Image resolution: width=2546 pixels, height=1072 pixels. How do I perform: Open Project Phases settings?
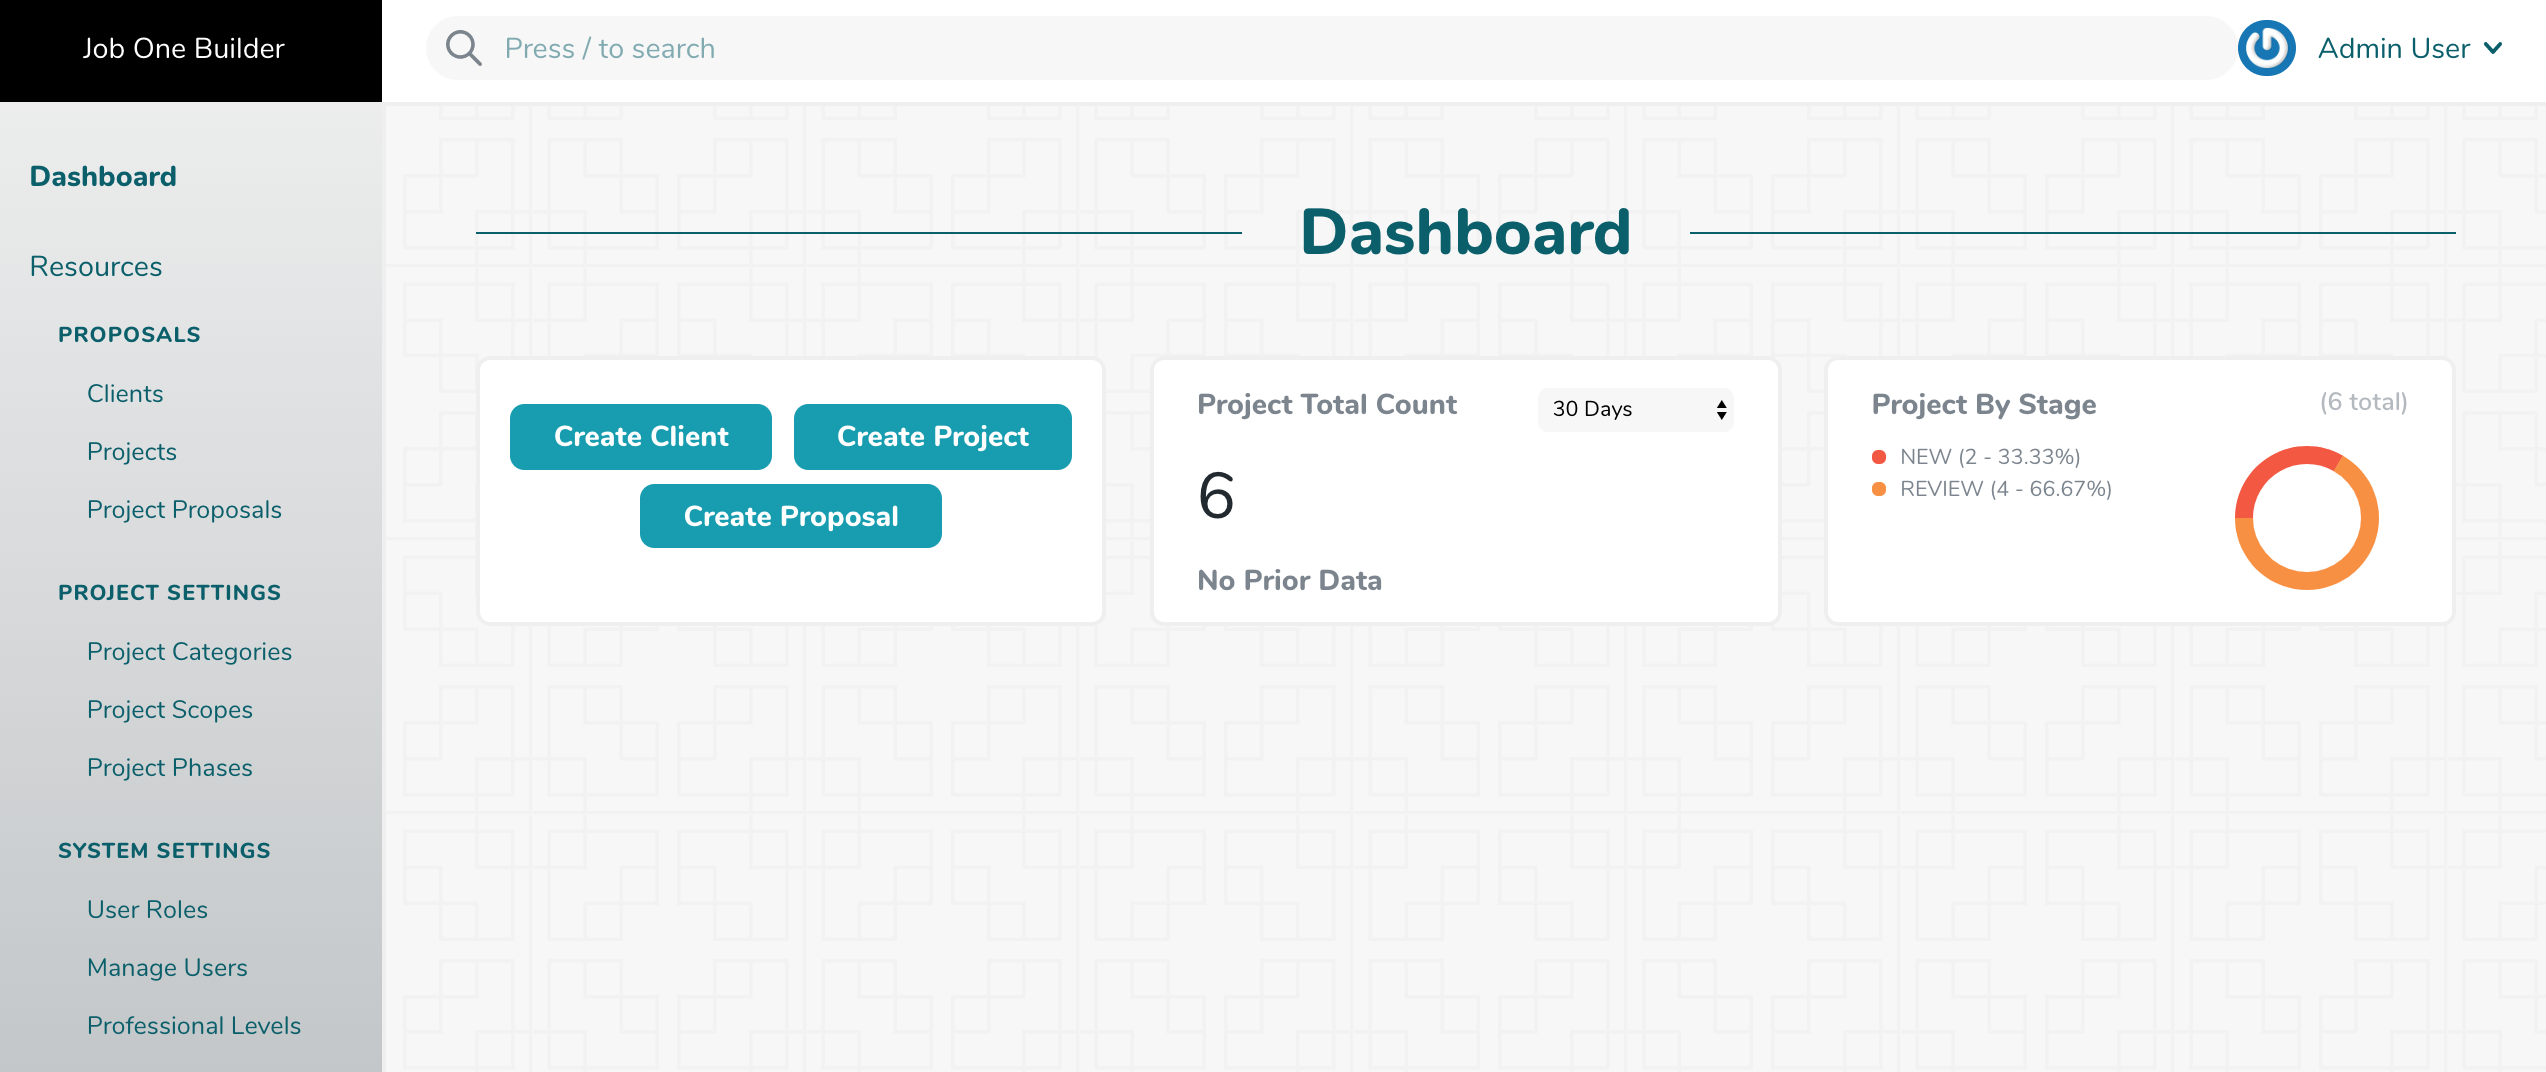170,767
